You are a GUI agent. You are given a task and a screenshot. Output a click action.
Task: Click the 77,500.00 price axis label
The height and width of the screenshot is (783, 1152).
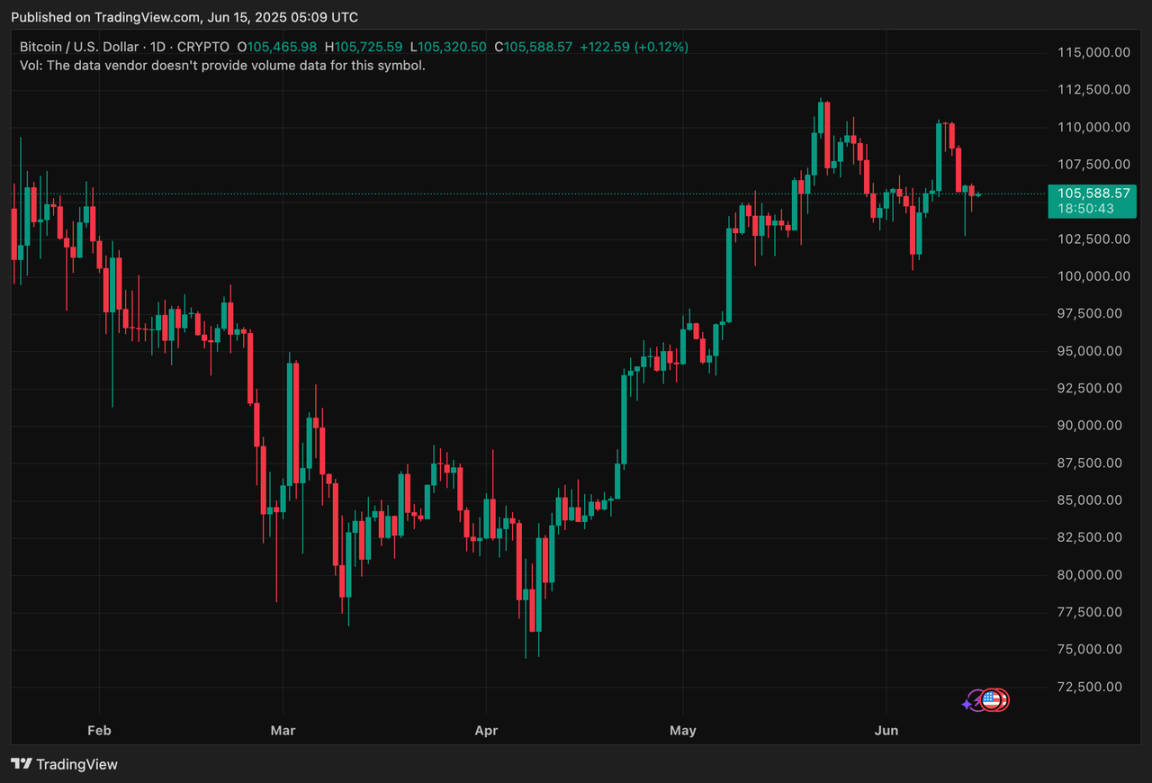[x=1090, y=612]
